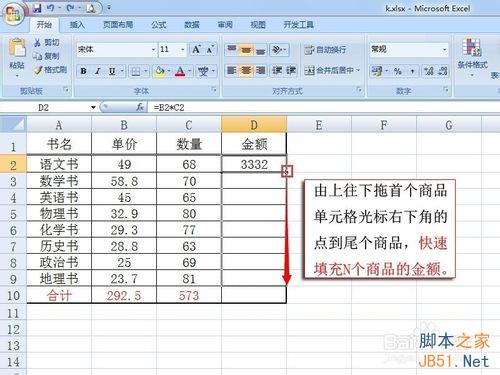The height and width of the screenshot is (375, 500).
Task: Click the Office button logo
Action: point(13,14)
